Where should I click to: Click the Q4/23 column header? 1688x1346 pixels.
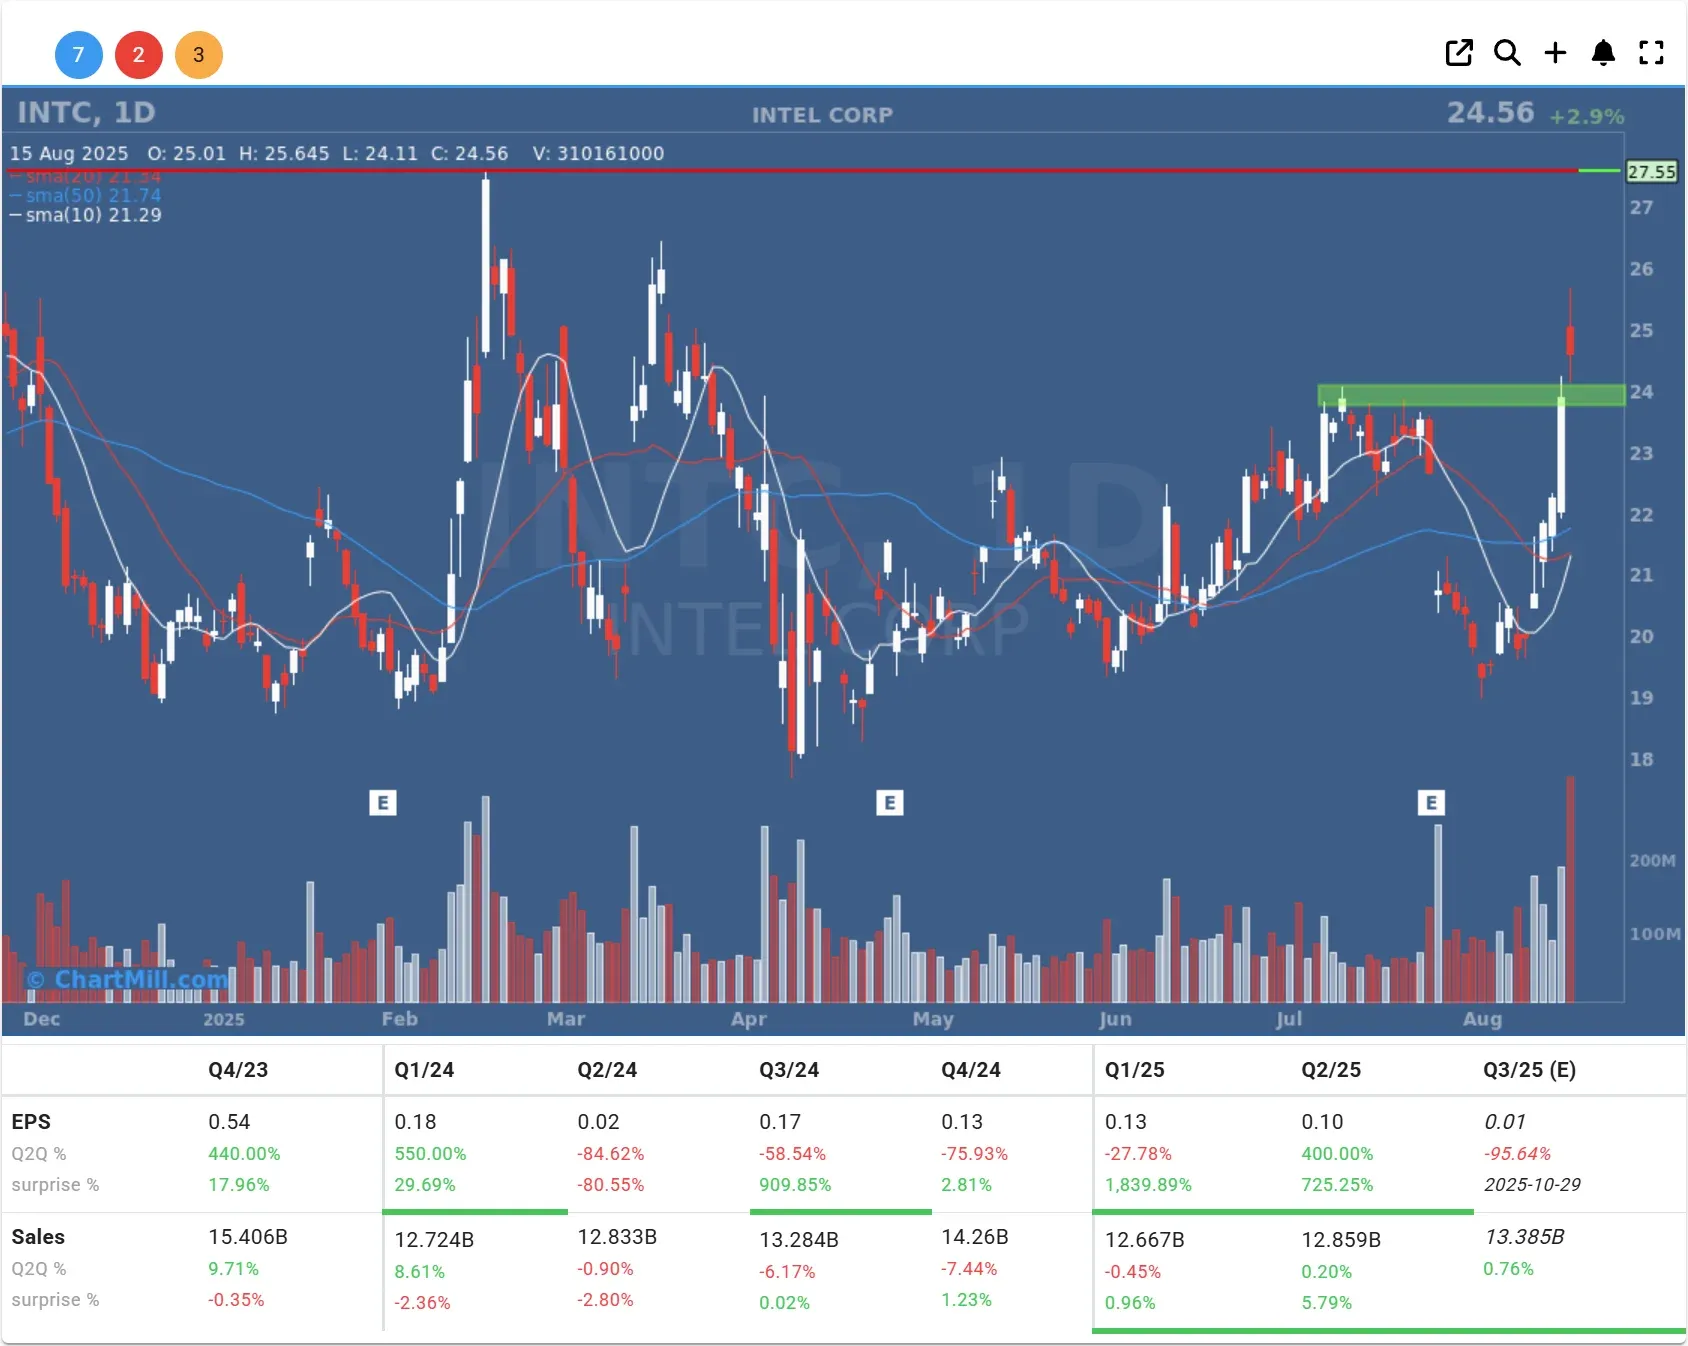pyautogui.click(x=238, y=1069)
